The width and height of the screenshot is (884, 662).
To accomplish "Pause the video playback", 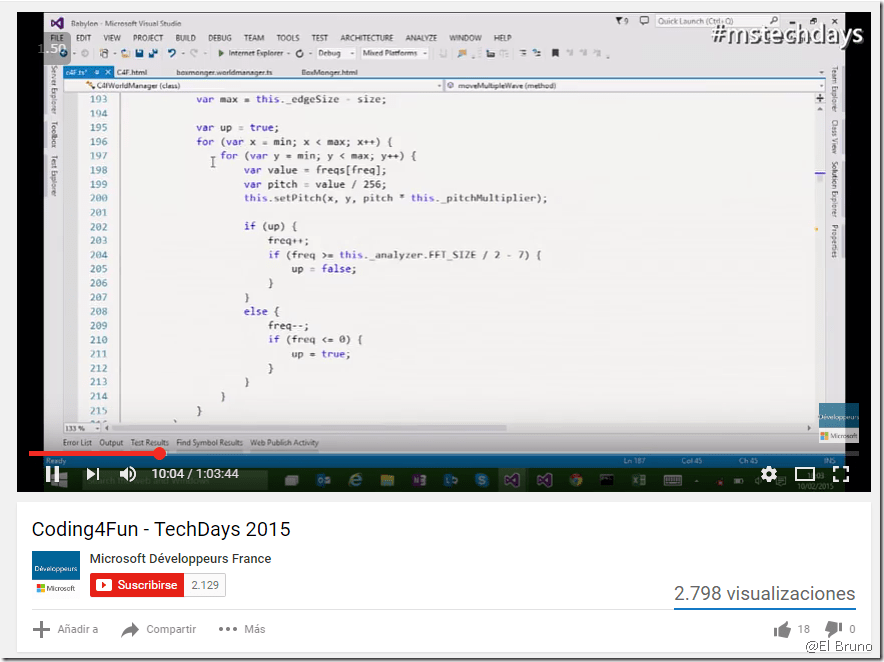I will (52, 474).
